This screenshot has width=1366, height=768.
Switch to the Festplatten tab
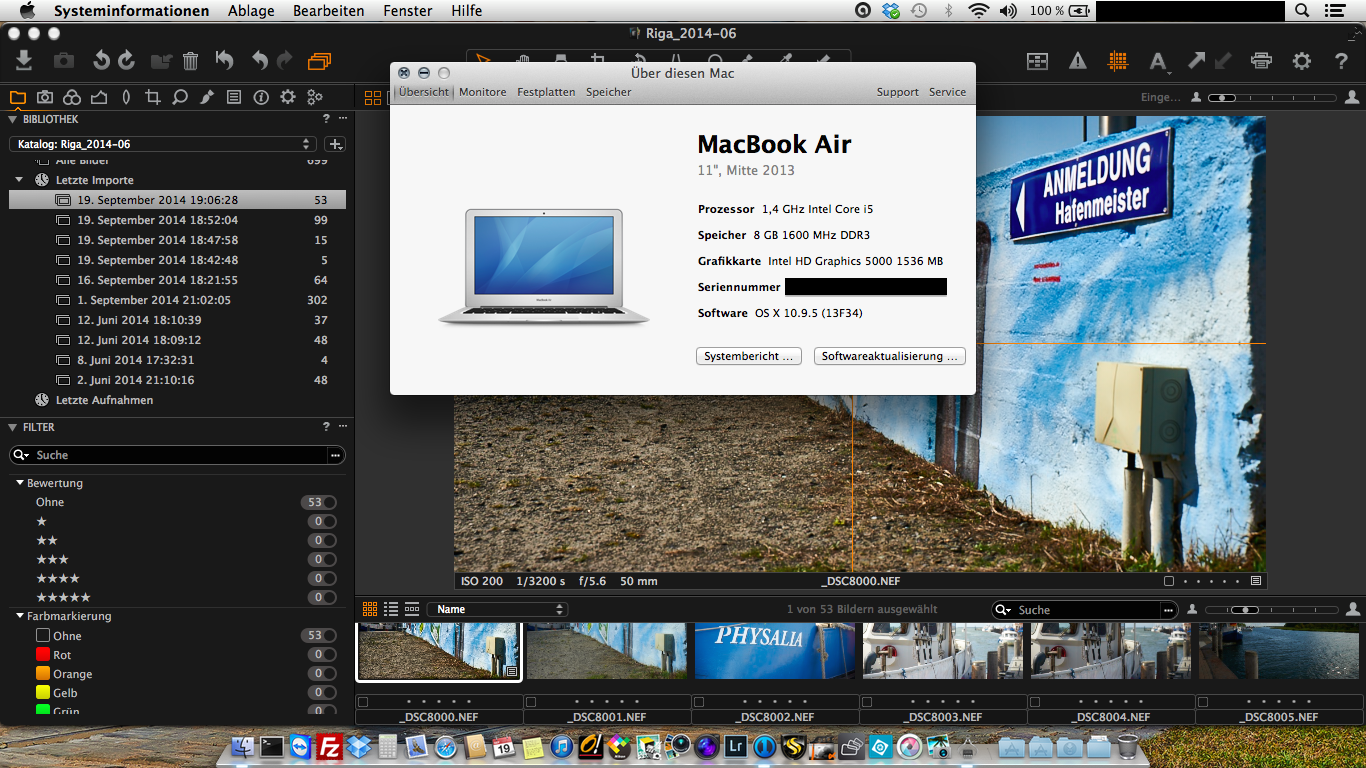tap(546, 92)
